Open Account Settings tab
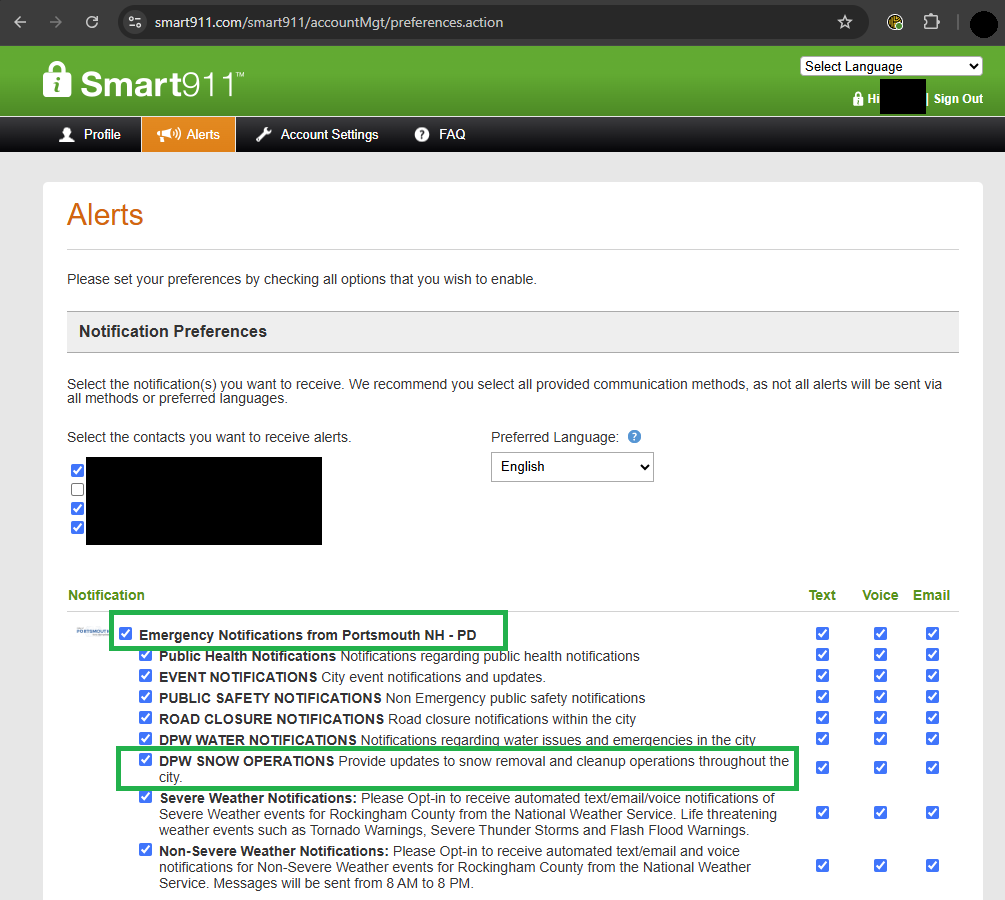 pos(317,135)
